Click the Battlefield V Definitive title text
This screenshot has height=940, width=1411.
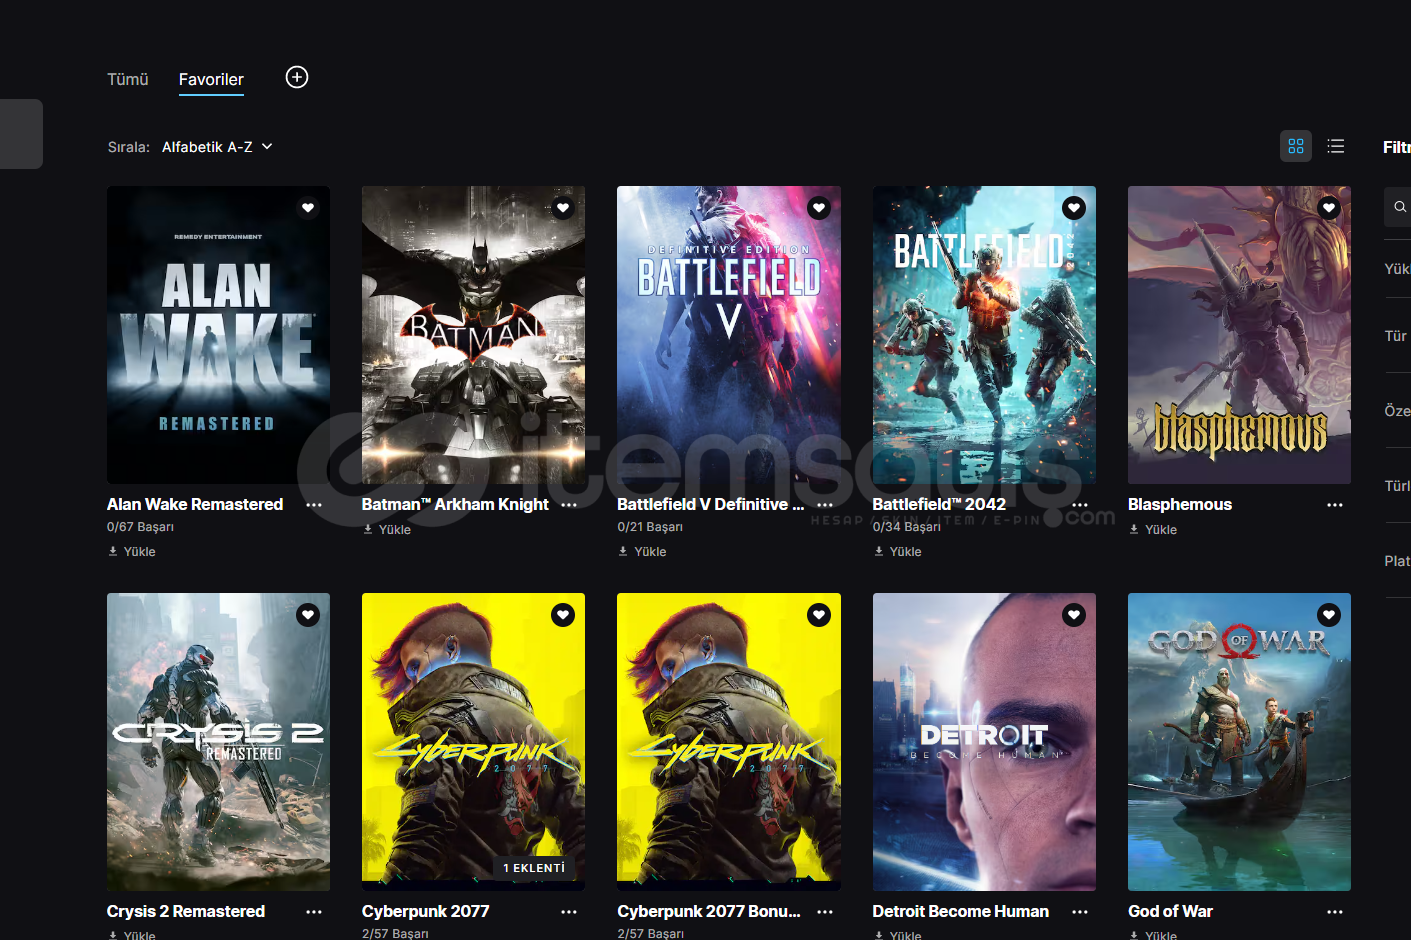(710, 504)
